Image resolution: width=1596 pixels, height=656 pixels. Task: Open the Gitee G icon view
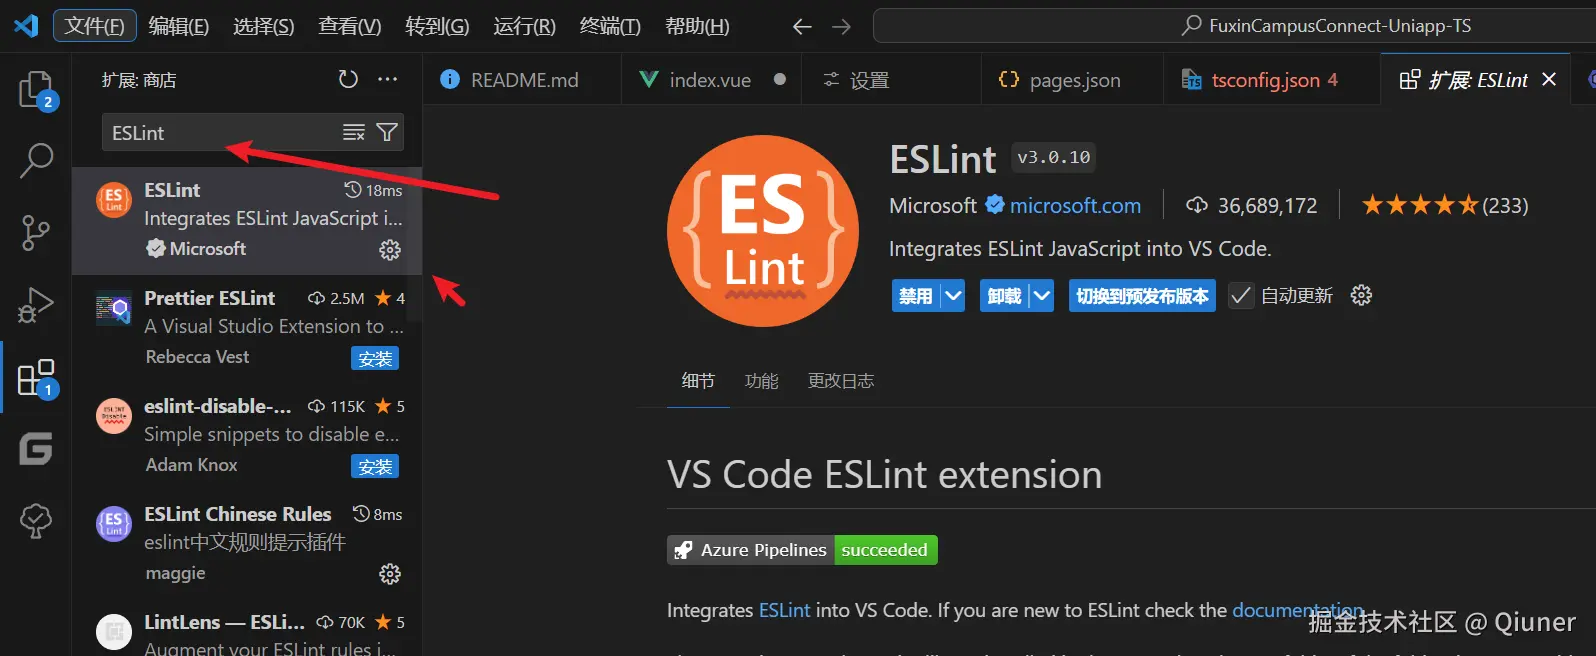[x=36, y=449]
